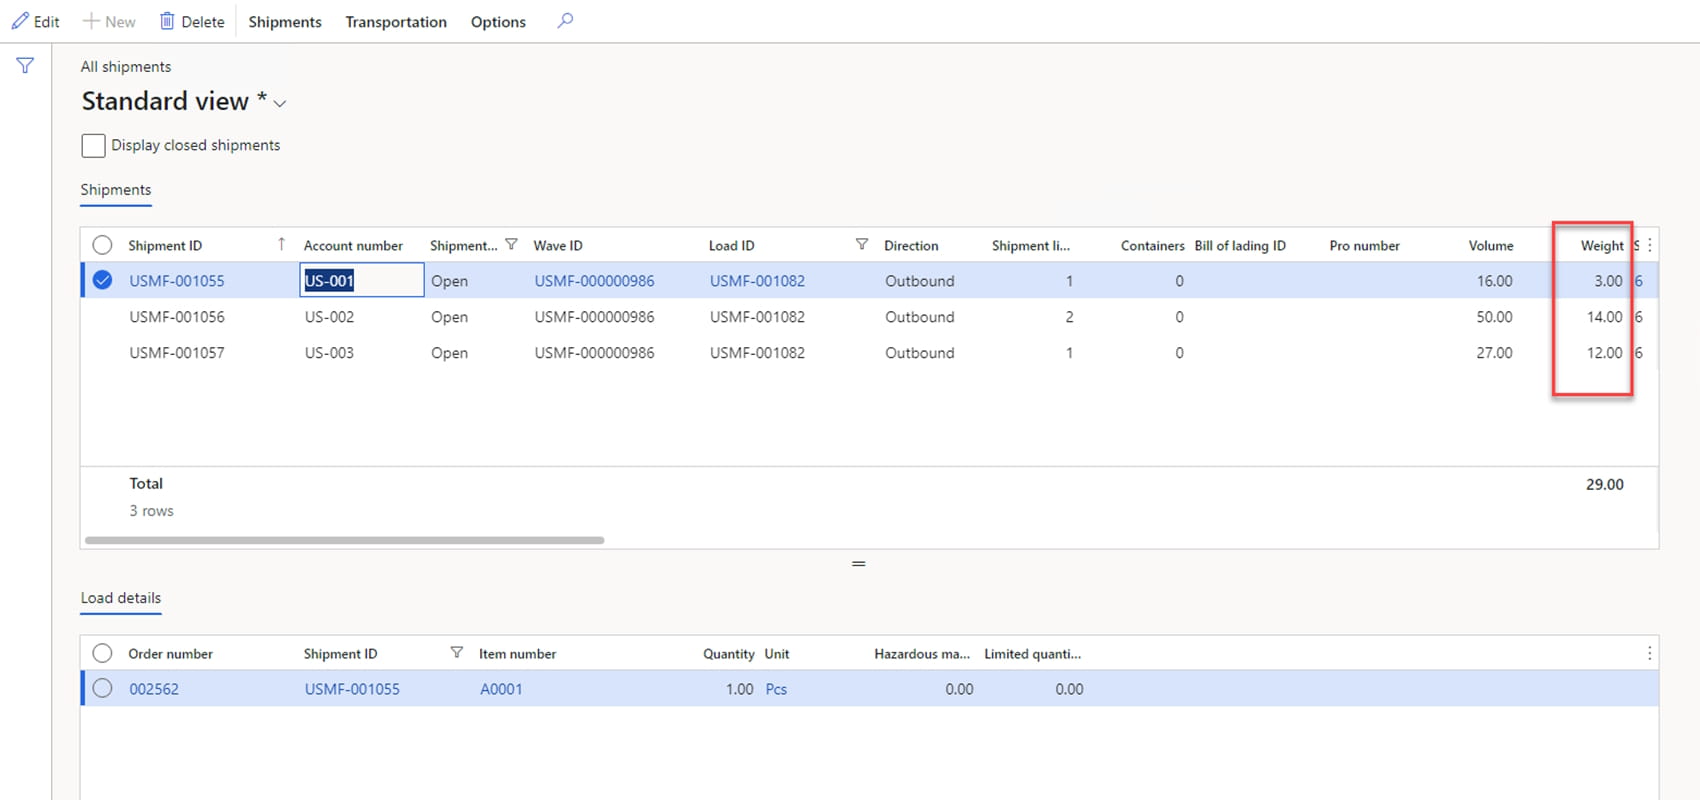Open the filter pane funnel icon
The height and width of the screenshot is (800, 1700).
(x=25, y=66)
